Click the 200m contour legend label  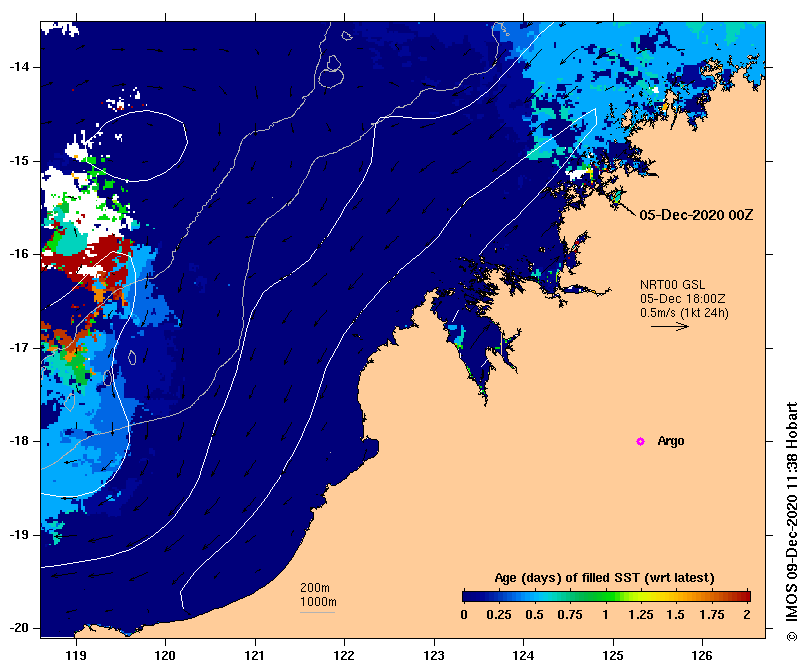click(x=315, y=588)
